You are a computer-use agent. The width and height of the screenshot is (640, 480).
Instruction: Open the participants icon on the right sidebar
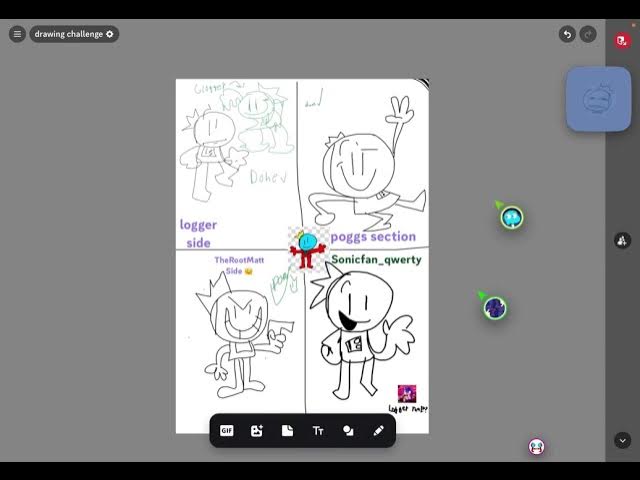[x=622, y=241]
